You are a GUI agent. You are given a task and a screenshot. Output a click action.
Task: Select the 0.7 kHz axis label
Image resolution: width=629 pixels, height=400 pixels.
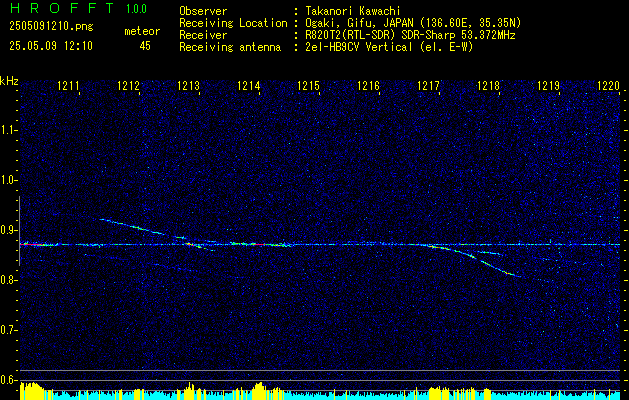click(x=9, y=330)
